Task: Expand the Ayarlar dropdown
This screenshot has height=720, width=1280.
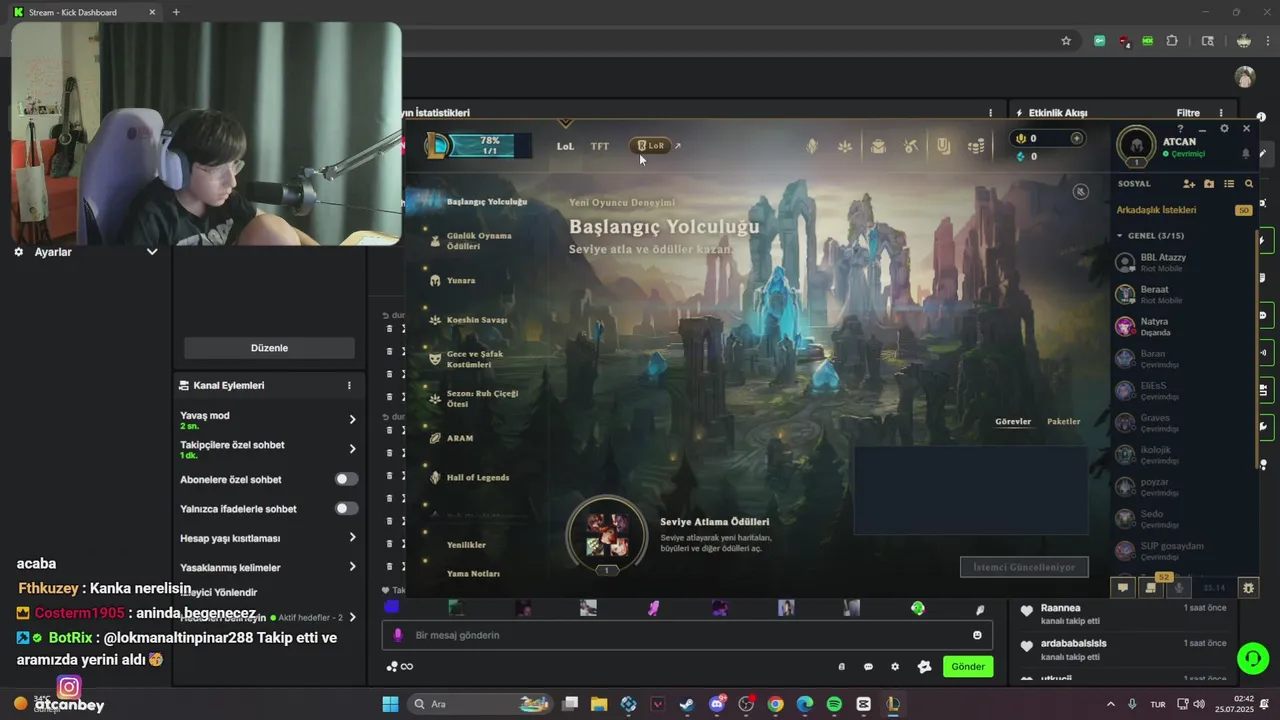Action: tap(152, 252)
